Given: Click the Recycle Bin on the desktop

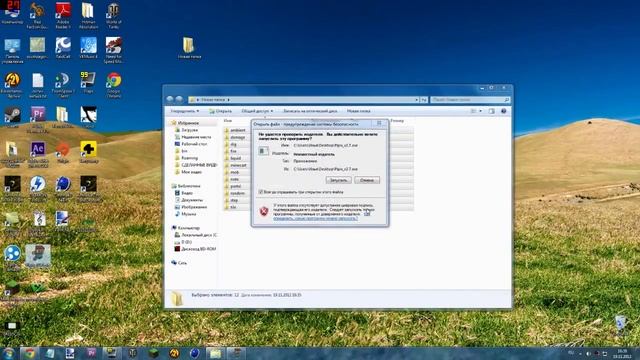Looking at the screenshot, I should (x=620, y=326).
